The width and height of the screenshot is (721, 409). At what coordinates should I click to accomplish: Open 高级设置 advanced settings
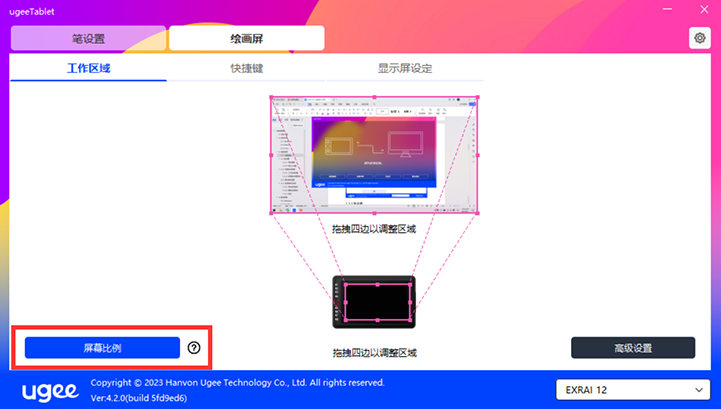pos(633,348)
